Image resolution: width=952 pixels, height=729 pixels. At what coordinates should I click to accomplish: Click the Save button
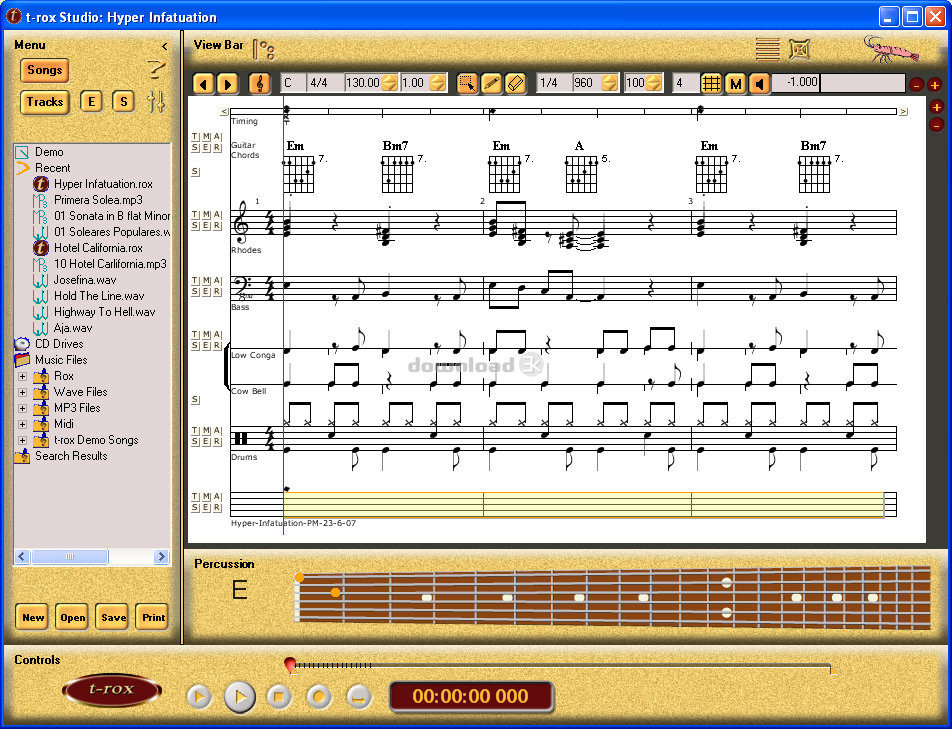[113, 617]
